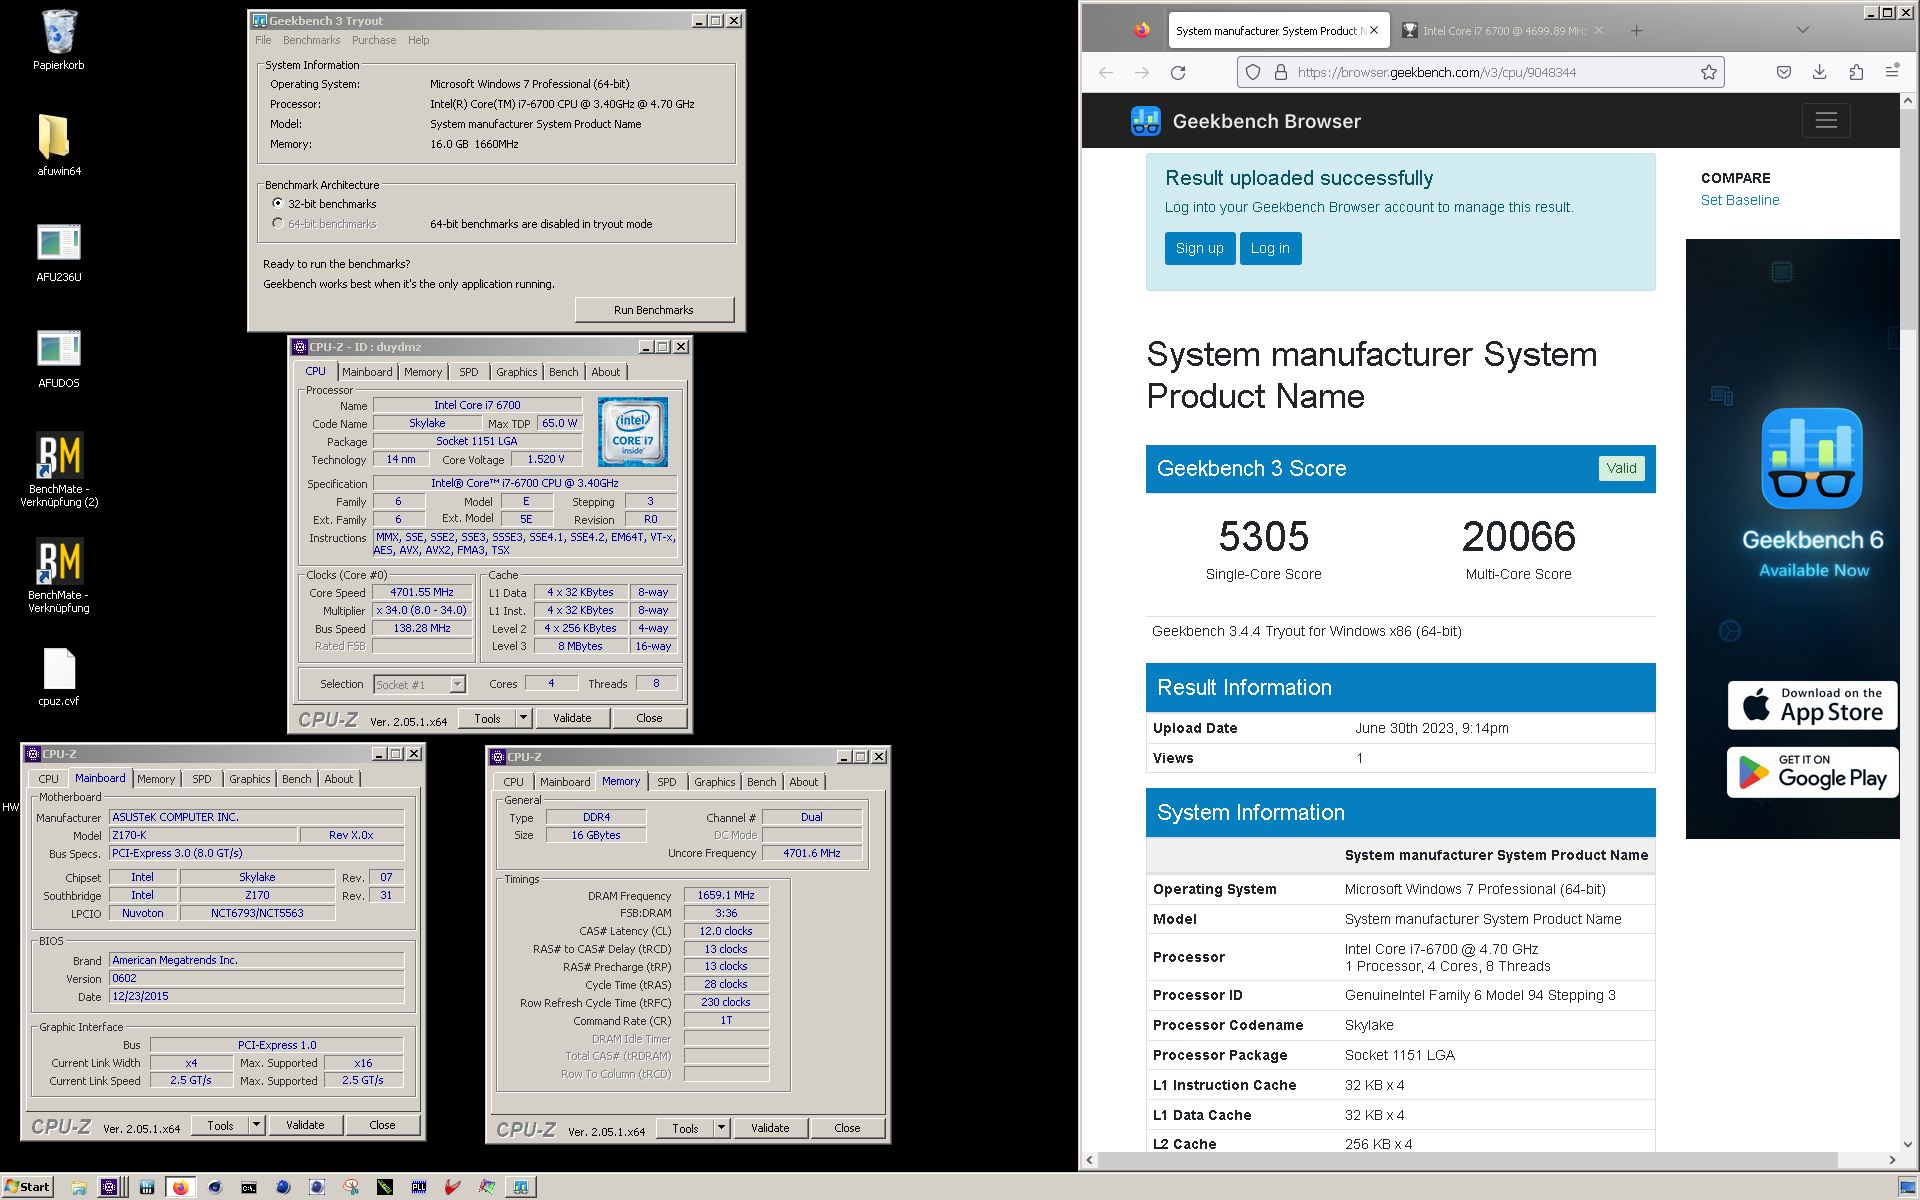Screen dimensions: 1920x1200
Task: Open the file explorer taskbar icon
Action: 79,1187
